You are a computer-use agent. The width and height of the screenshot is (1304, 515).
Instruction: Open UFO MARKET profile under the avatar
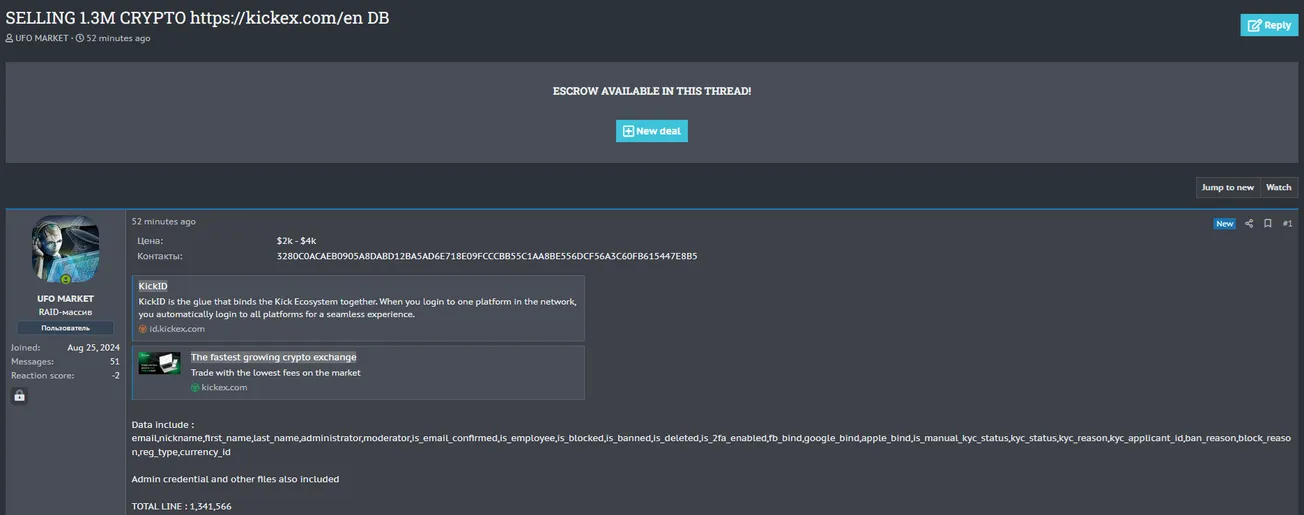click(x=65, y=298)
